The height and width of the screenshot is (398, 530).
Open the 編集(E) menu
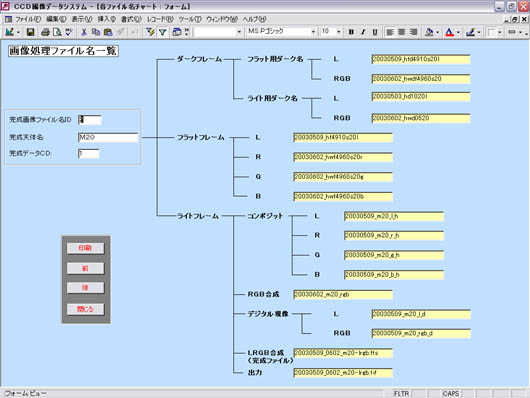click(56, 19)
